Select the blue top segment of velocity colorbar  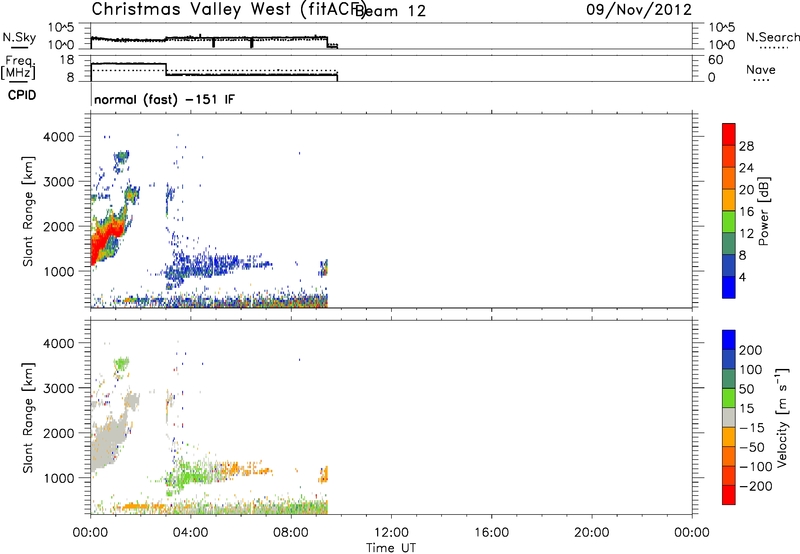coord(729,340)
